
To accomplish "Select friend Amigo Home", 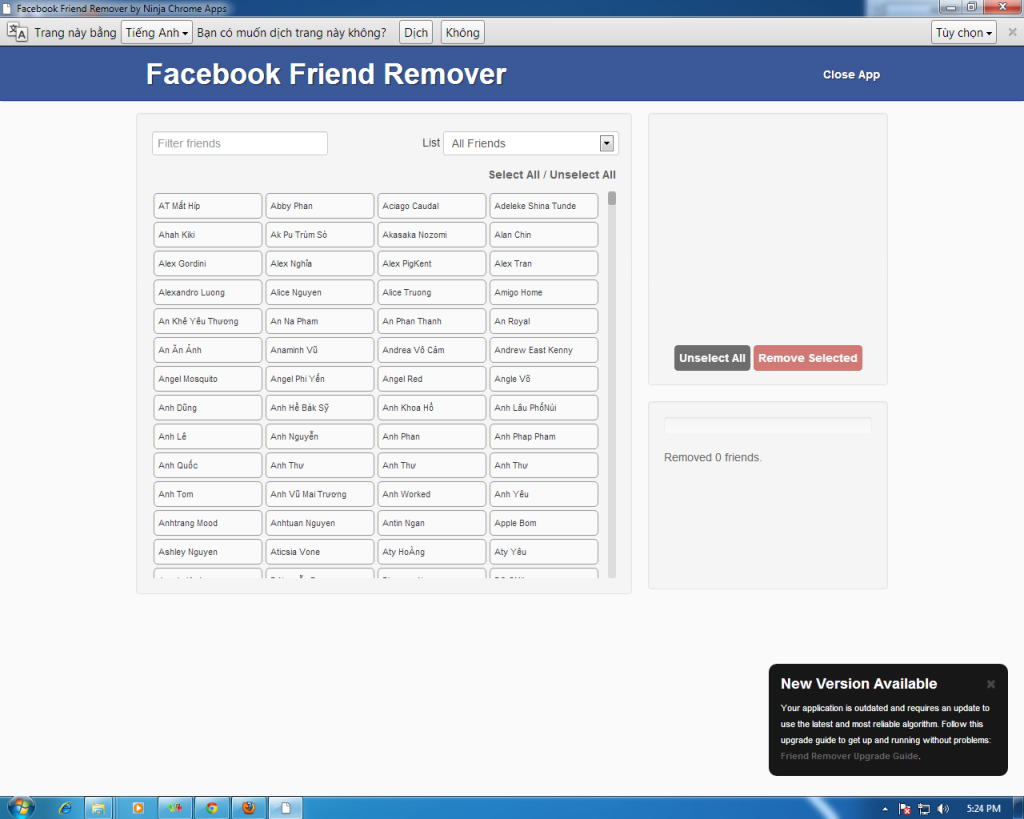I will [544, 292].
